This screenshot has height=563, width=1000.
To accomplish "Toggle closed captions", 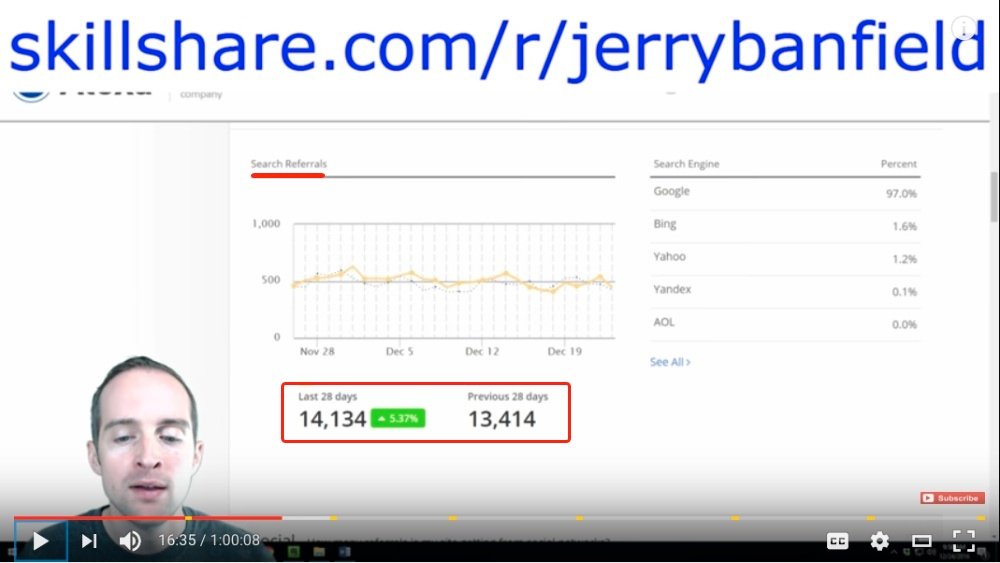I will [x=837, y=541].
